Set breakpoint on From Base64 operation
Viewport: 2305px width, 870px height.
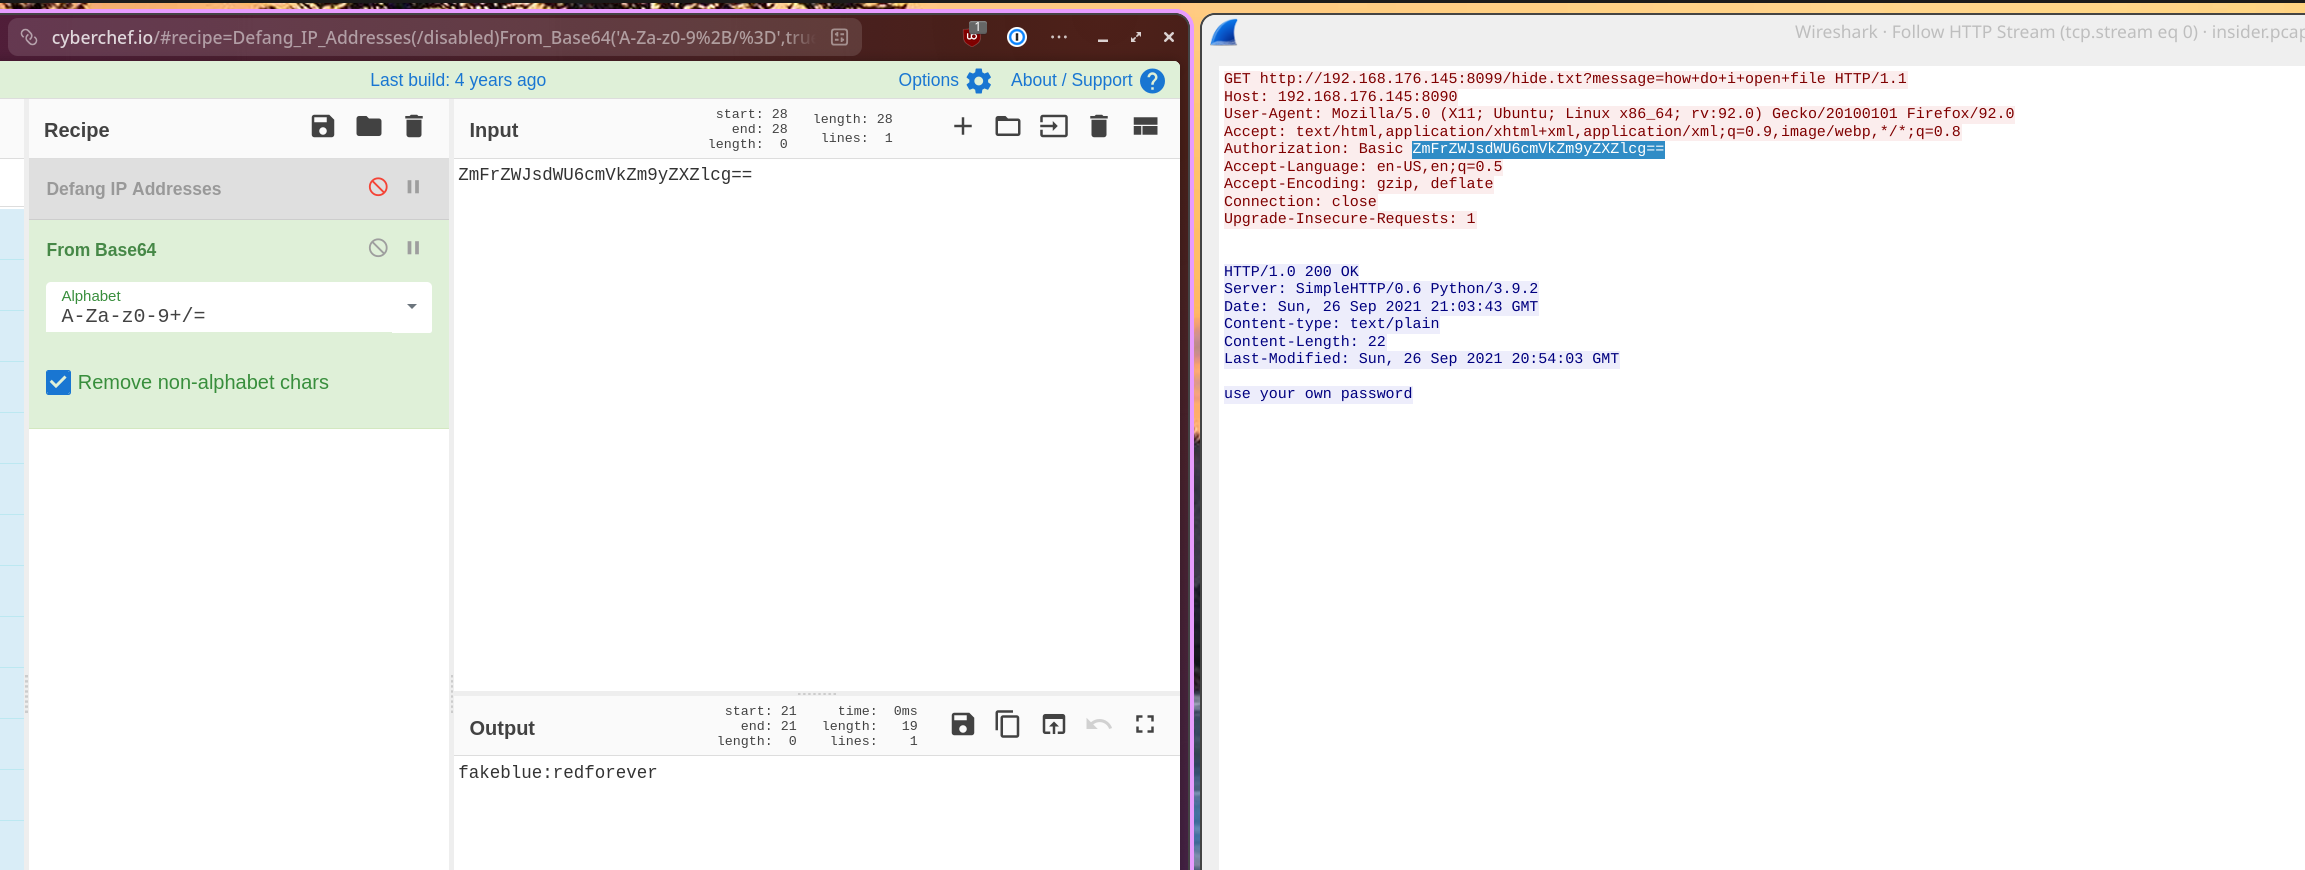[413, 249]
